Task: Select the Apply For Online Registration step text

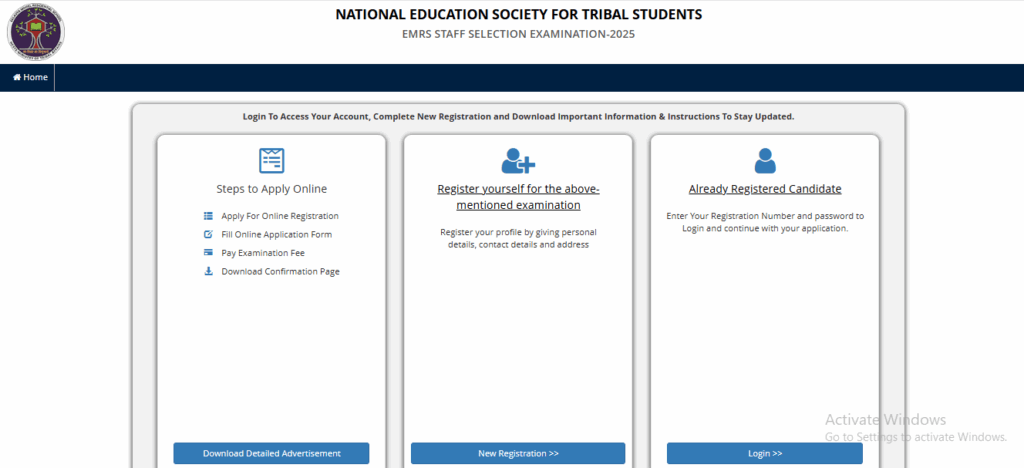Action: coord(280,216)
